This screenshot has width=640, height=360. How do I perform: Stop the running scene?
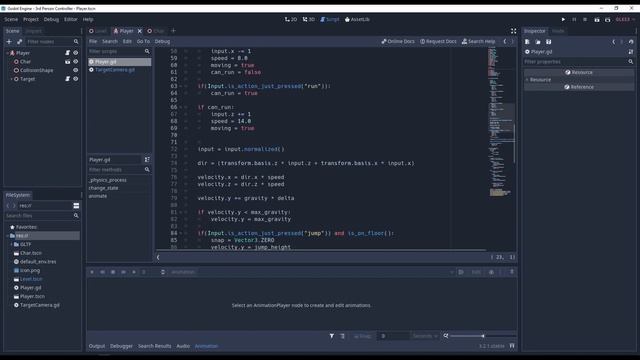pos(585,20)
